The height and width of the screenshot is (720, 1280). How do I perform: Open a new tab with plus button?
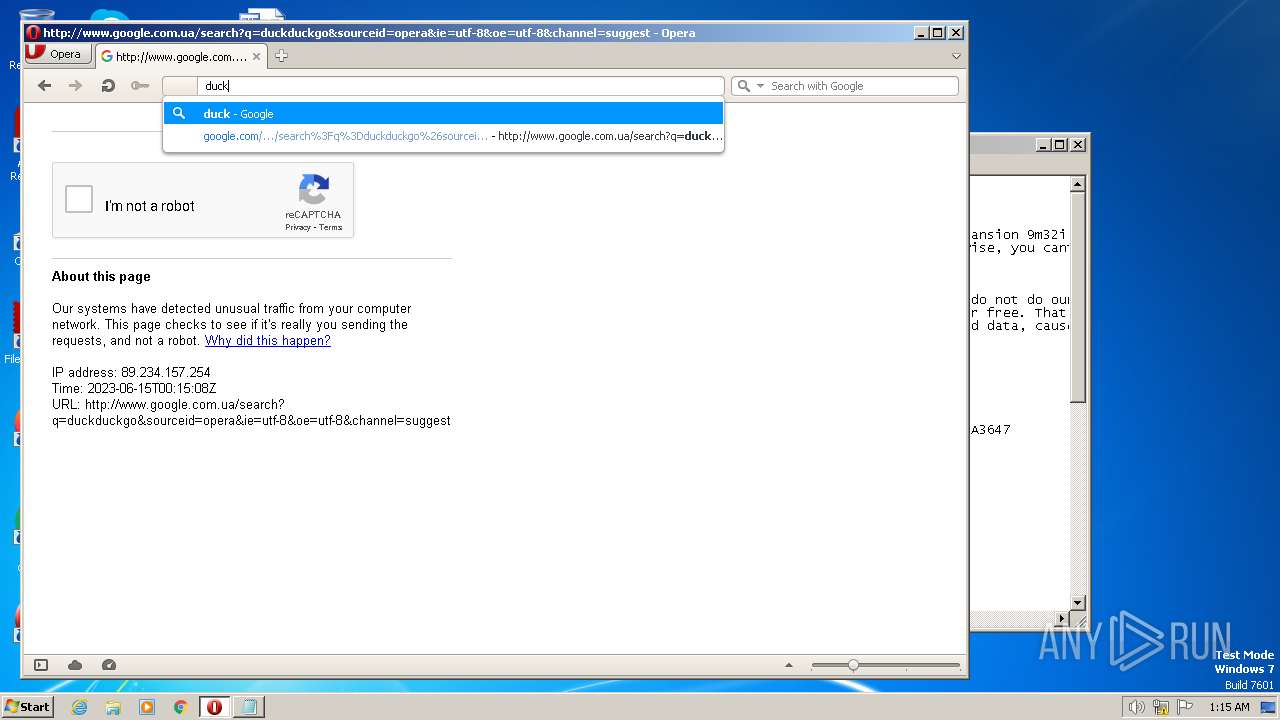click(x=281, y=56)
